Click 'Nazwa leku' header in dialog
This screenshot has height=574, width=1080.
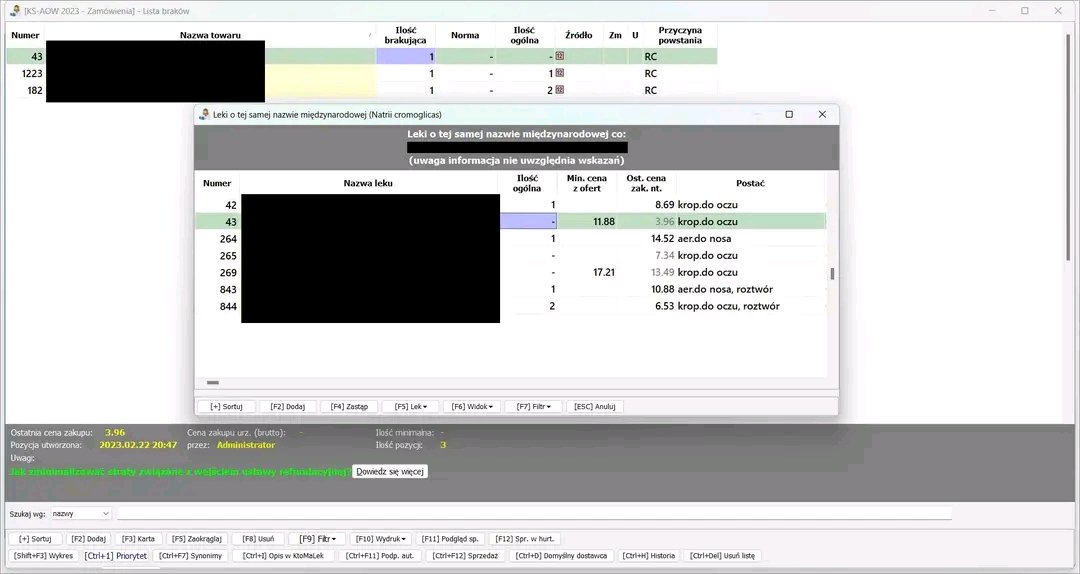(x=368, y=183)
